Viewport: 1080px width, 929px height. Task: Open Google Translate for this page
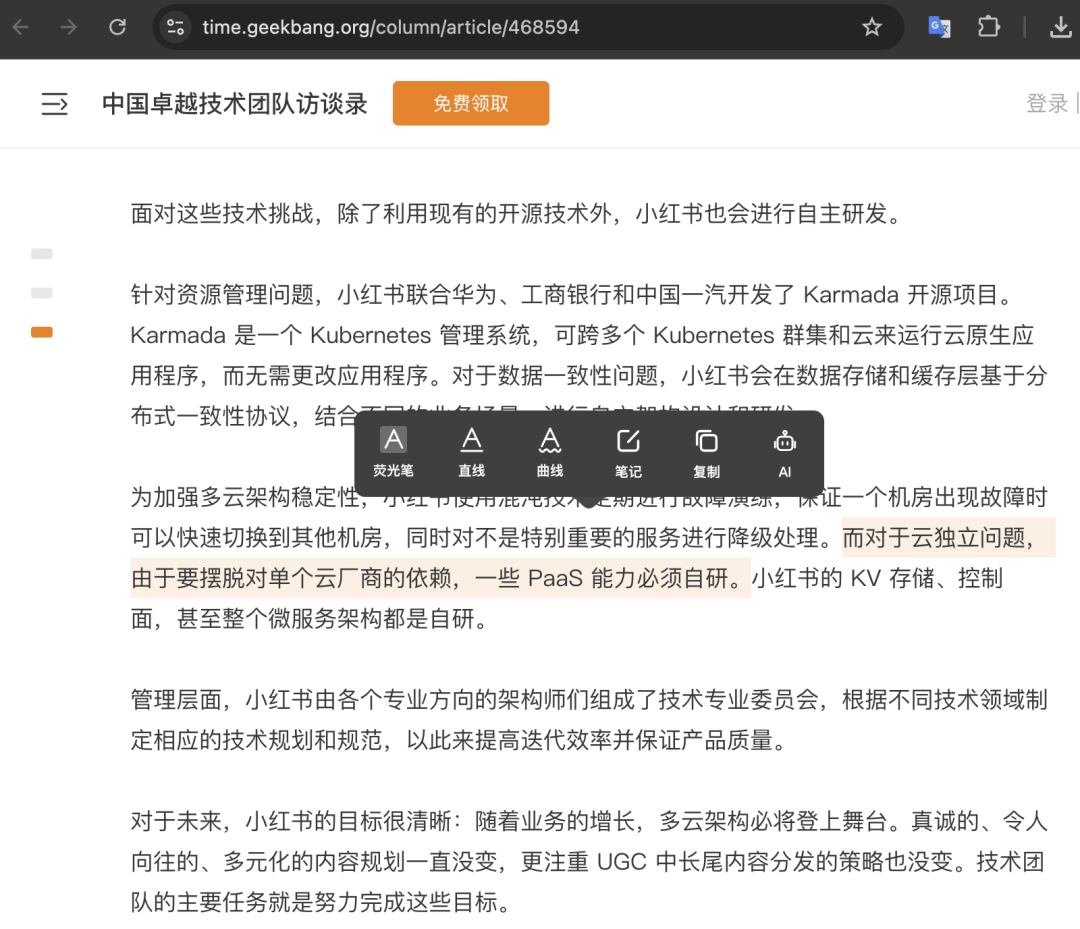coord(939,28)
